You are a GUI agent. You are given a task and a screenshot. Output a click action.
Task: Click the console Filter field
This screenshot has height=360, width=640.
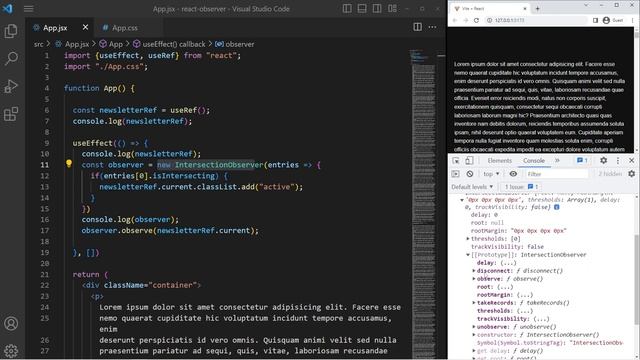[x=556, y=174]
